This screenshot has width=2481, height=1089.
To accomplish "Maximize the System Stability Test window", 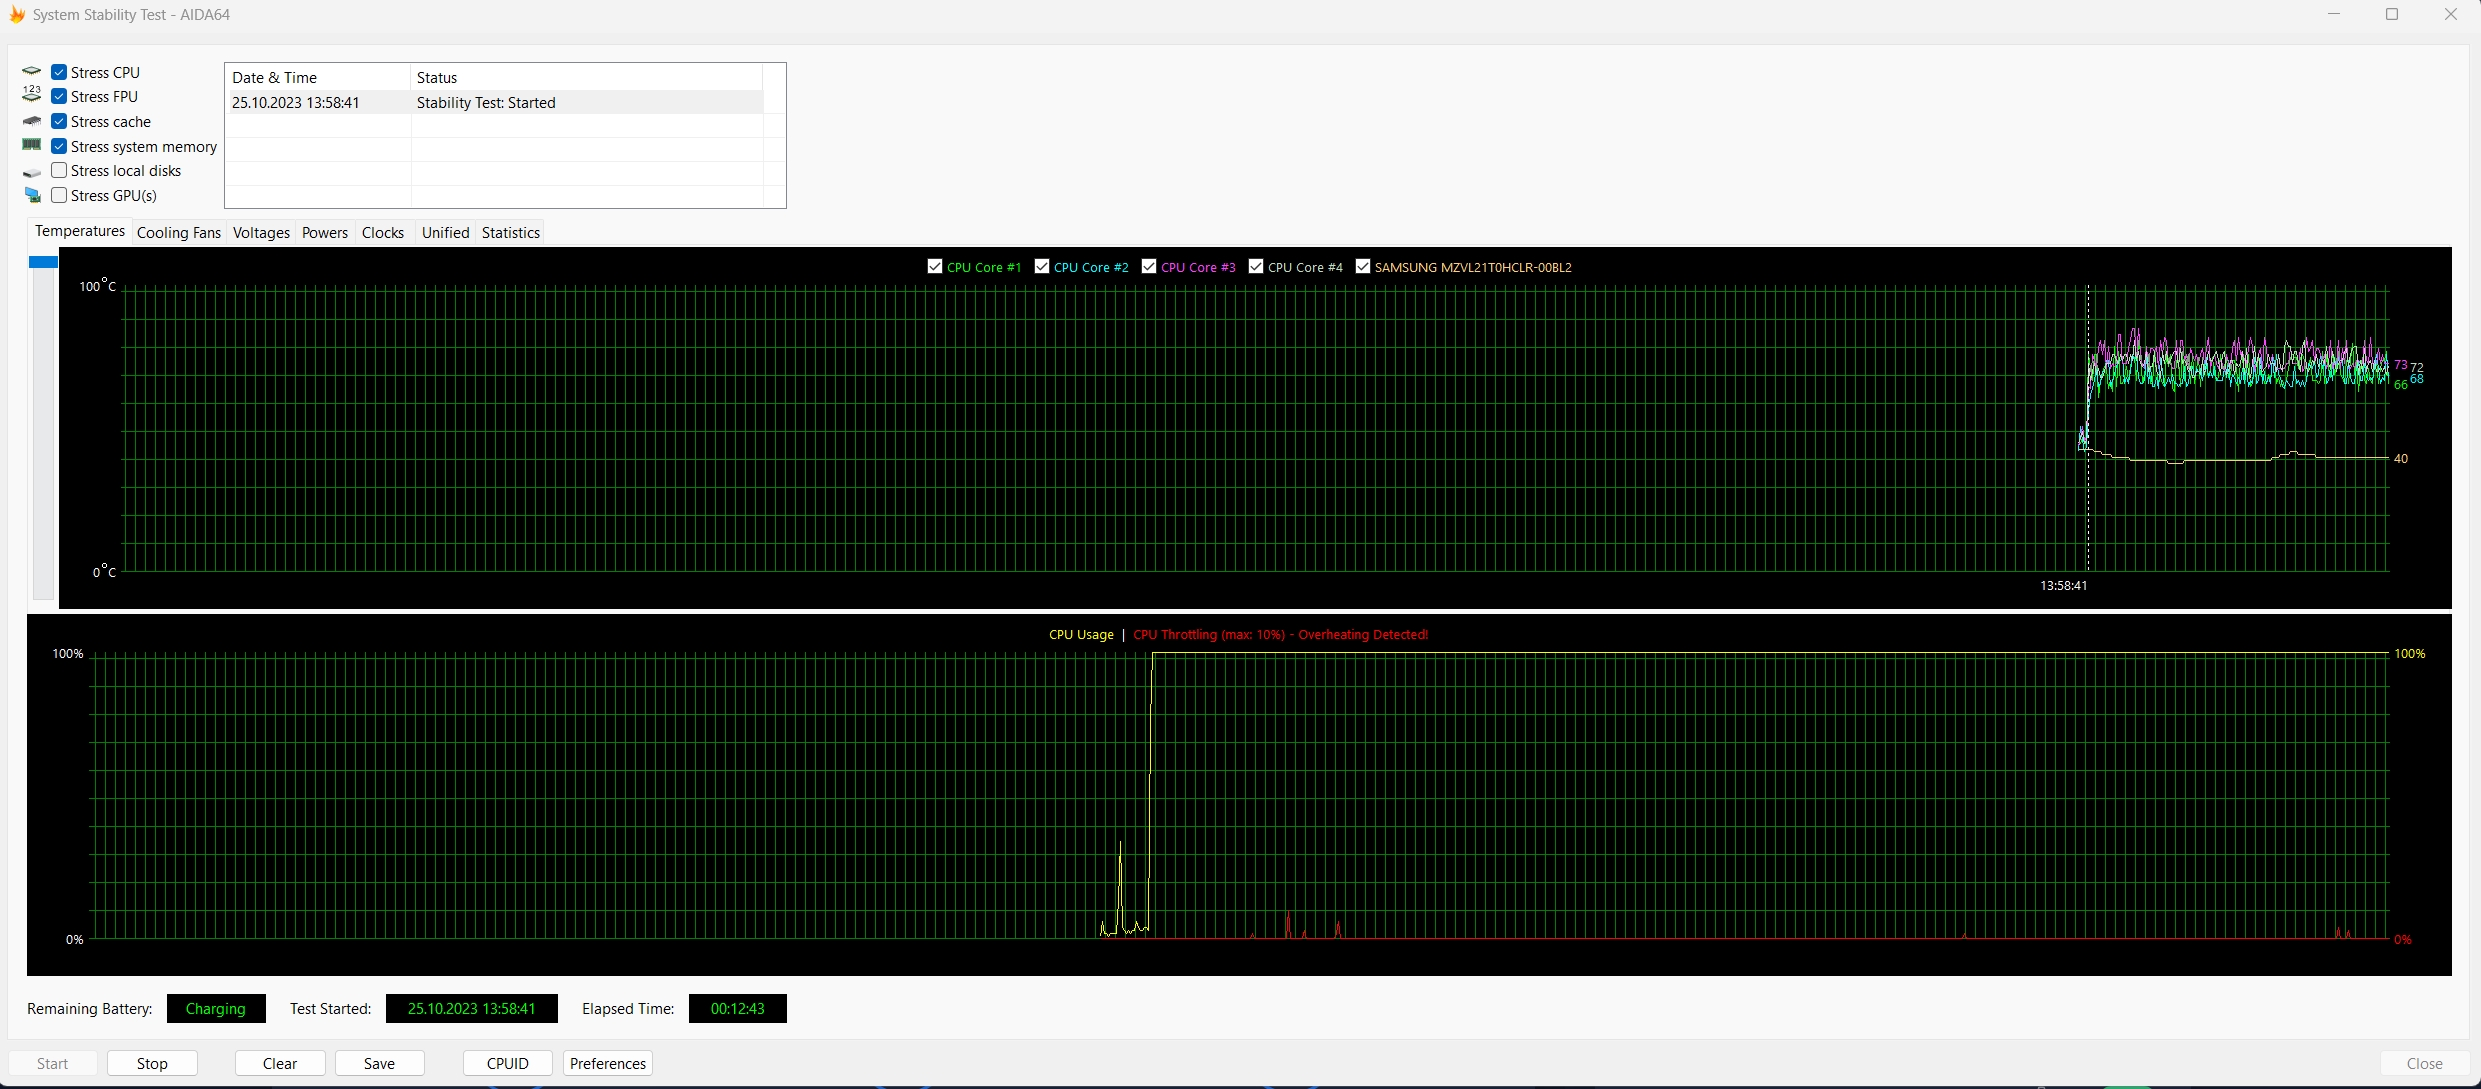I will point(2391,14).
